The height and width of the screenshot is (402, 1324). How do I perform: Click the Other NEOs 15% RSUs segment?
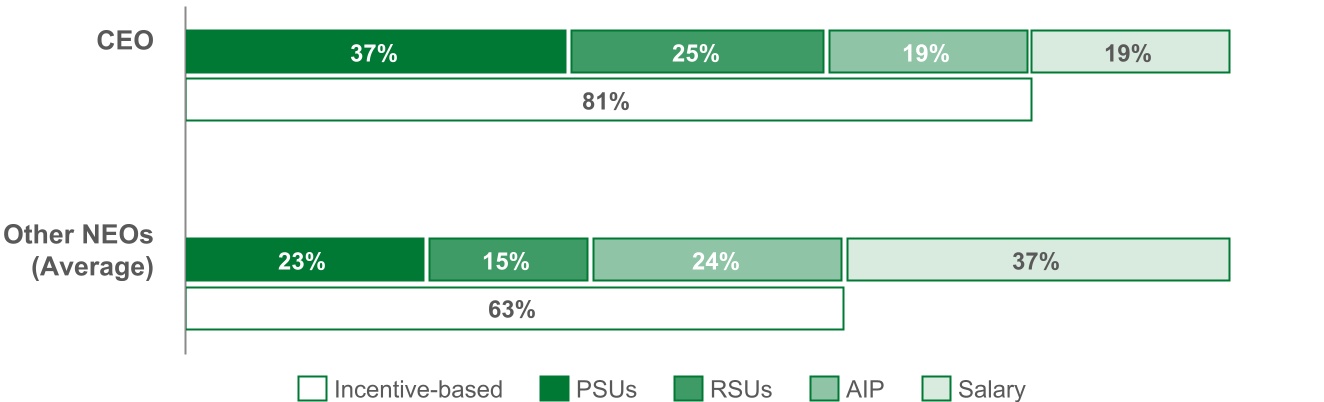point(508,260)
